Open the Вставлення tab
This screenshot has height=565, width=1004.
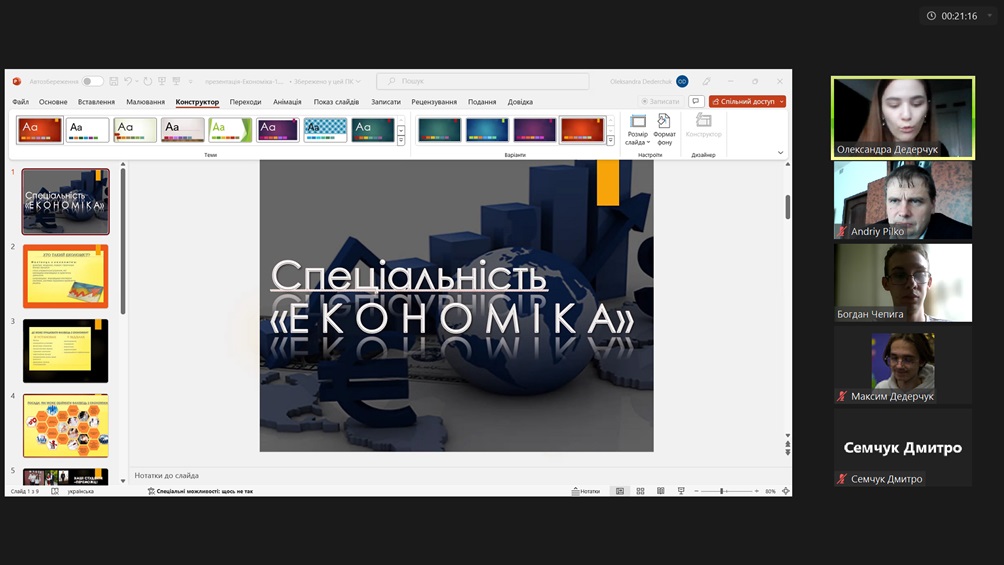click(96, 102)
